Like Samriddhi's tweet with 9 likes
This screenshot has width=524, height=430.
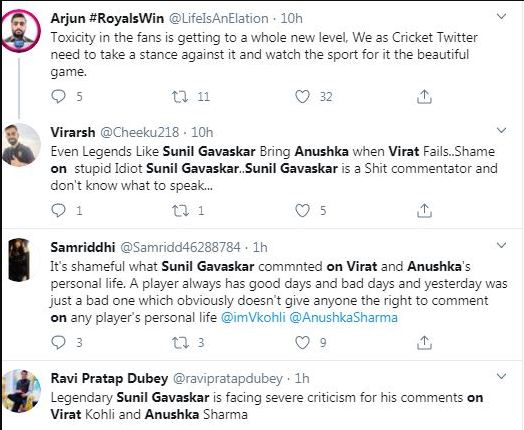302,343
